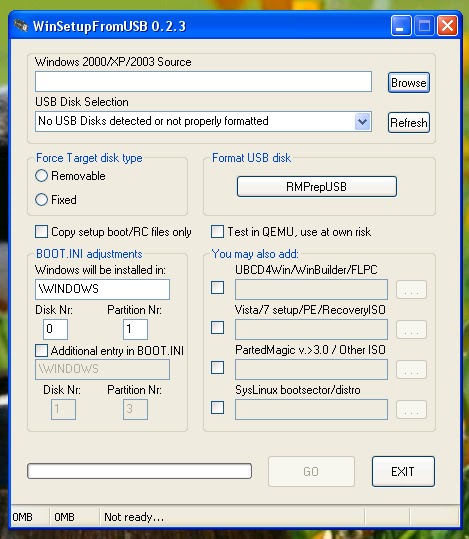The image size is (469, 539).
Task: Click the You may also add label
Action: pos(255,254)
